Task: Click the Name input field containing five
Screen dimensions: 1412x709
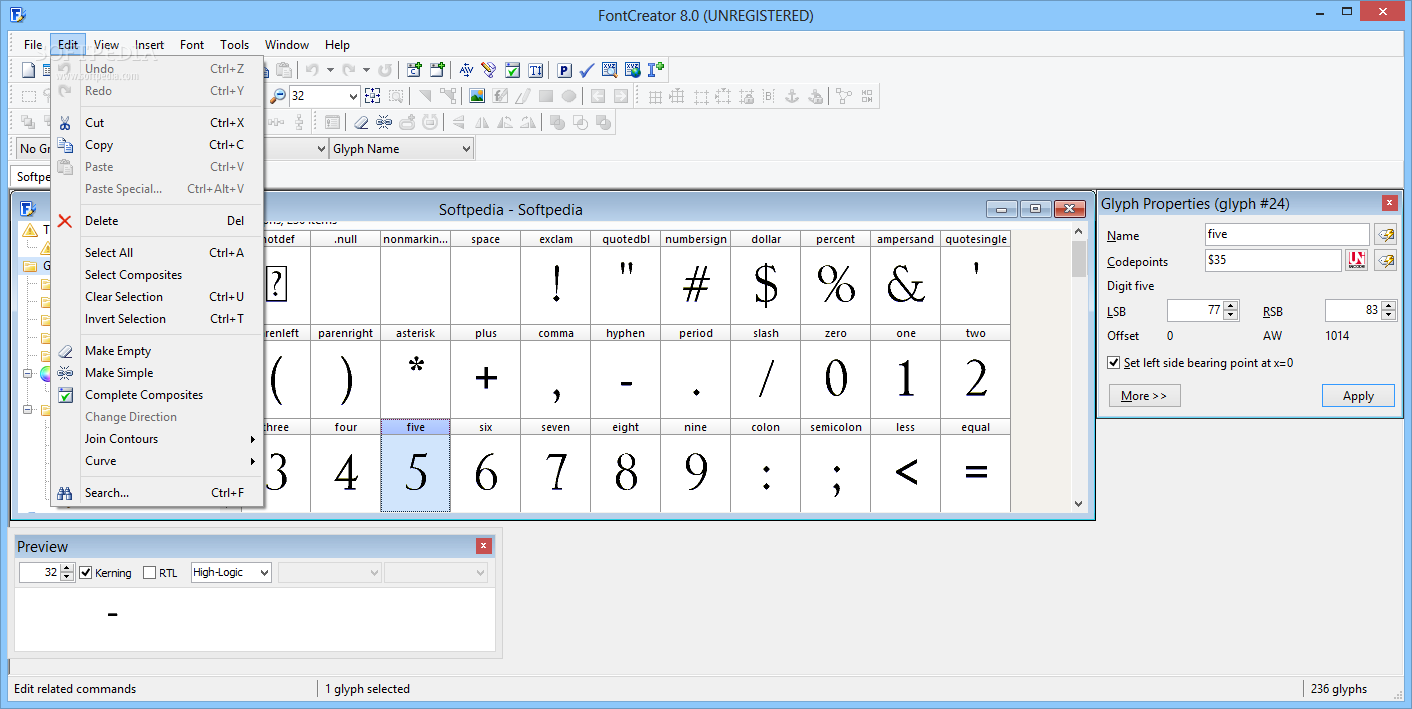Action: (1287, 235)
